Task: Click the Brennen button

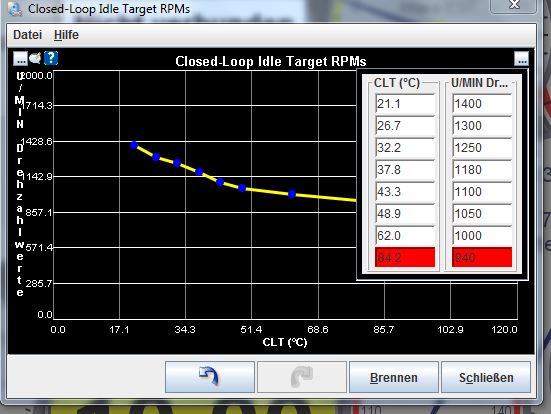Action: coord(394,377)
